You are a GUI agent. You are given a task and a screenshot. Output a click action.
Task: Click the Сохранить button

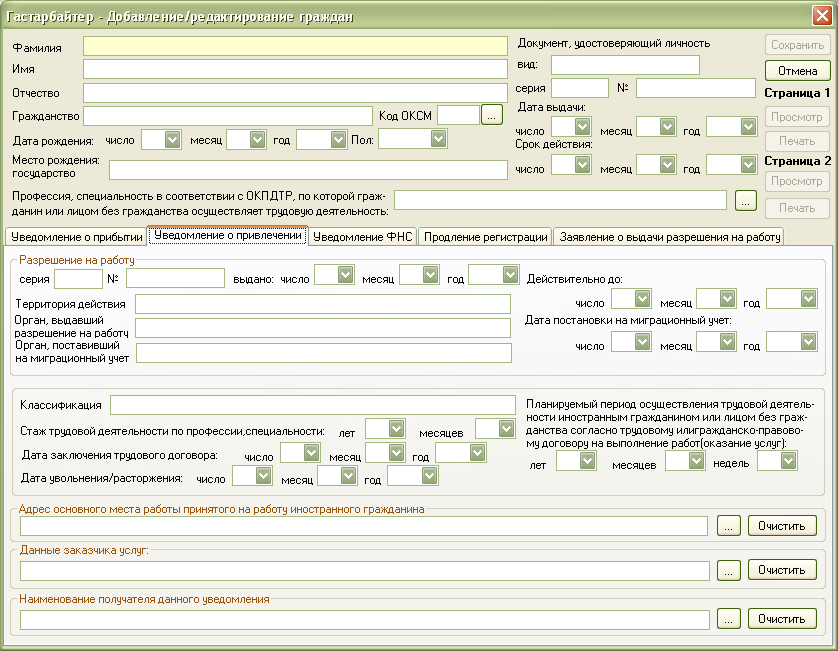tap(797, 45)
